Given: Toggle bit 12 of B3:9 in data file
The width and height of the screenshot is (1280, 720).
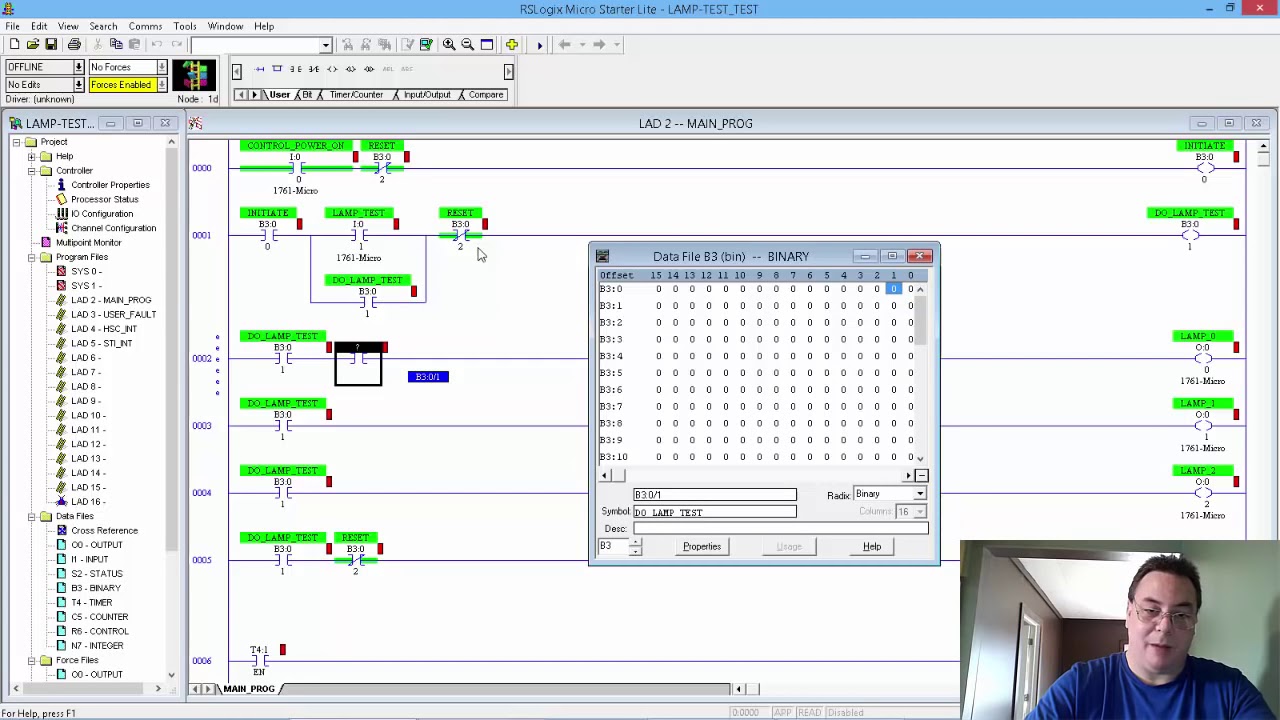Looking at the screenshot, I should [709, 440].
